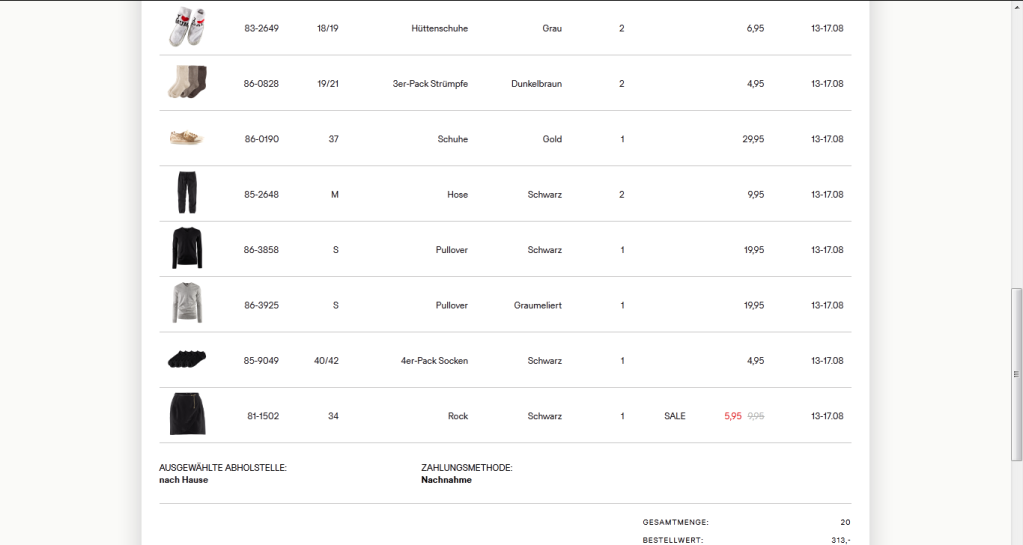The image size is (1023, 545).
Task: Click the red sale price 5,95
Action: click(x=733, y=416)
